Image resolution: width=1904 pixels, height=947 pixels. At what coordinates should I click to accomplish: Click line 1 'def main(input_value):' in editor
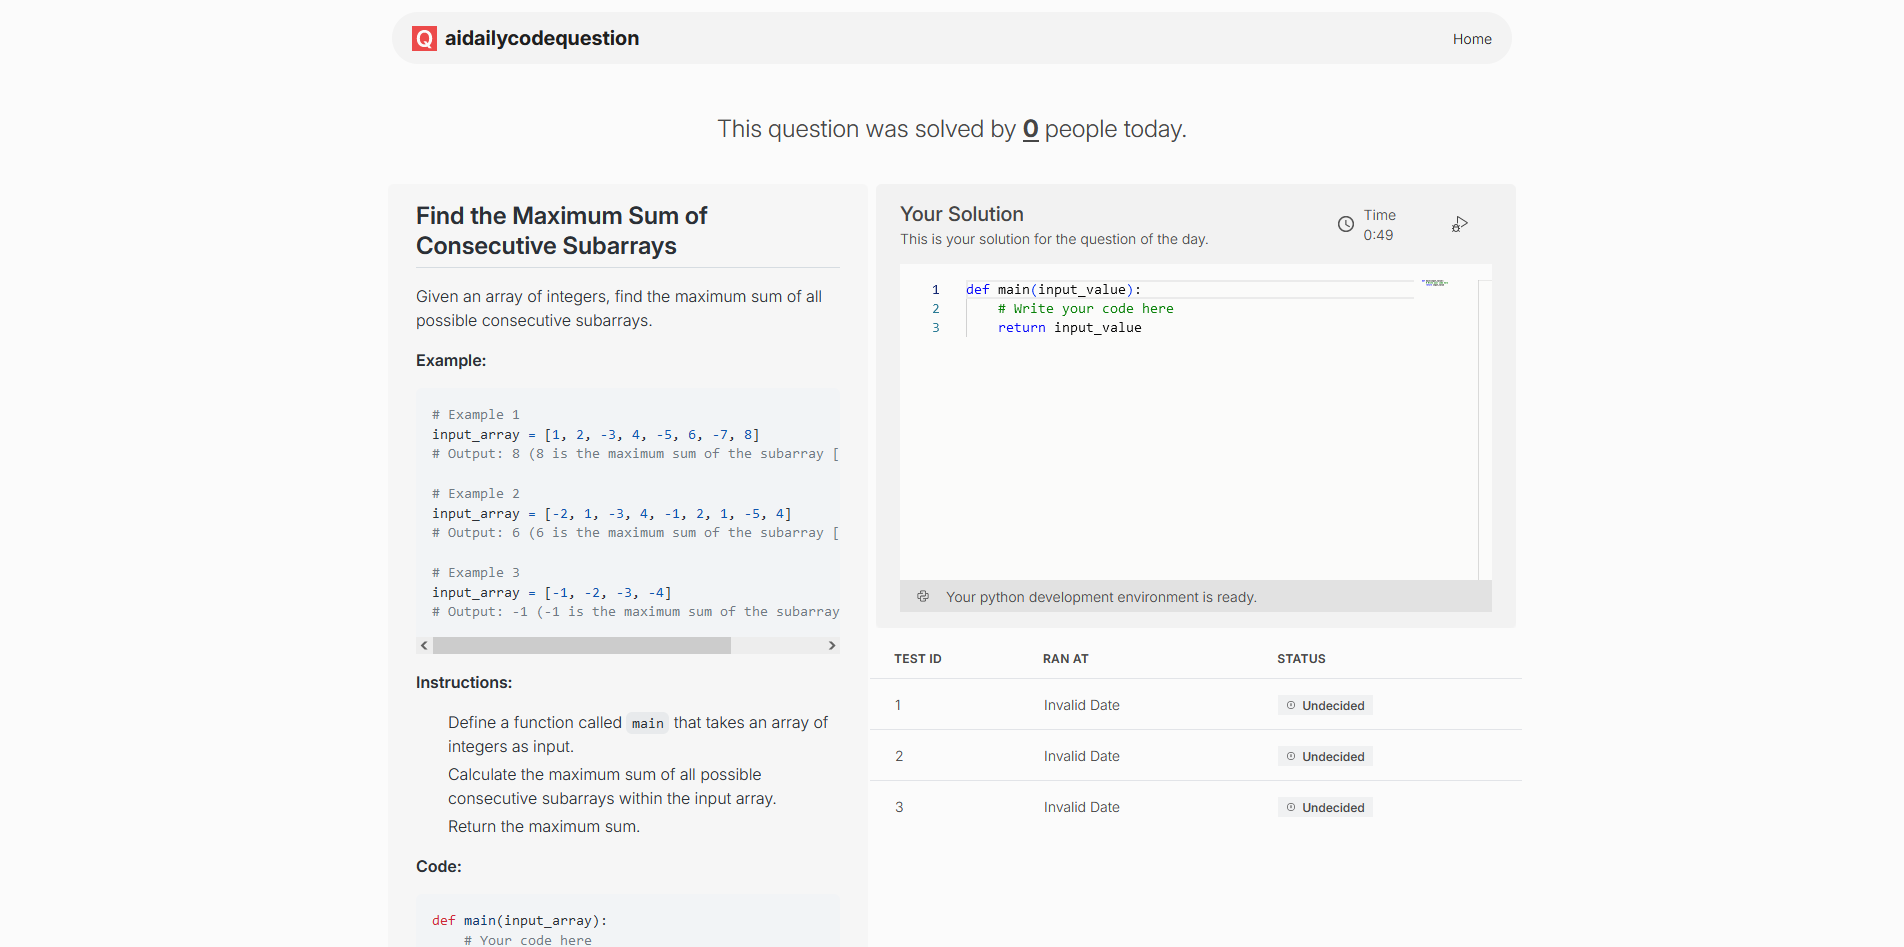tap(1053, 290)
